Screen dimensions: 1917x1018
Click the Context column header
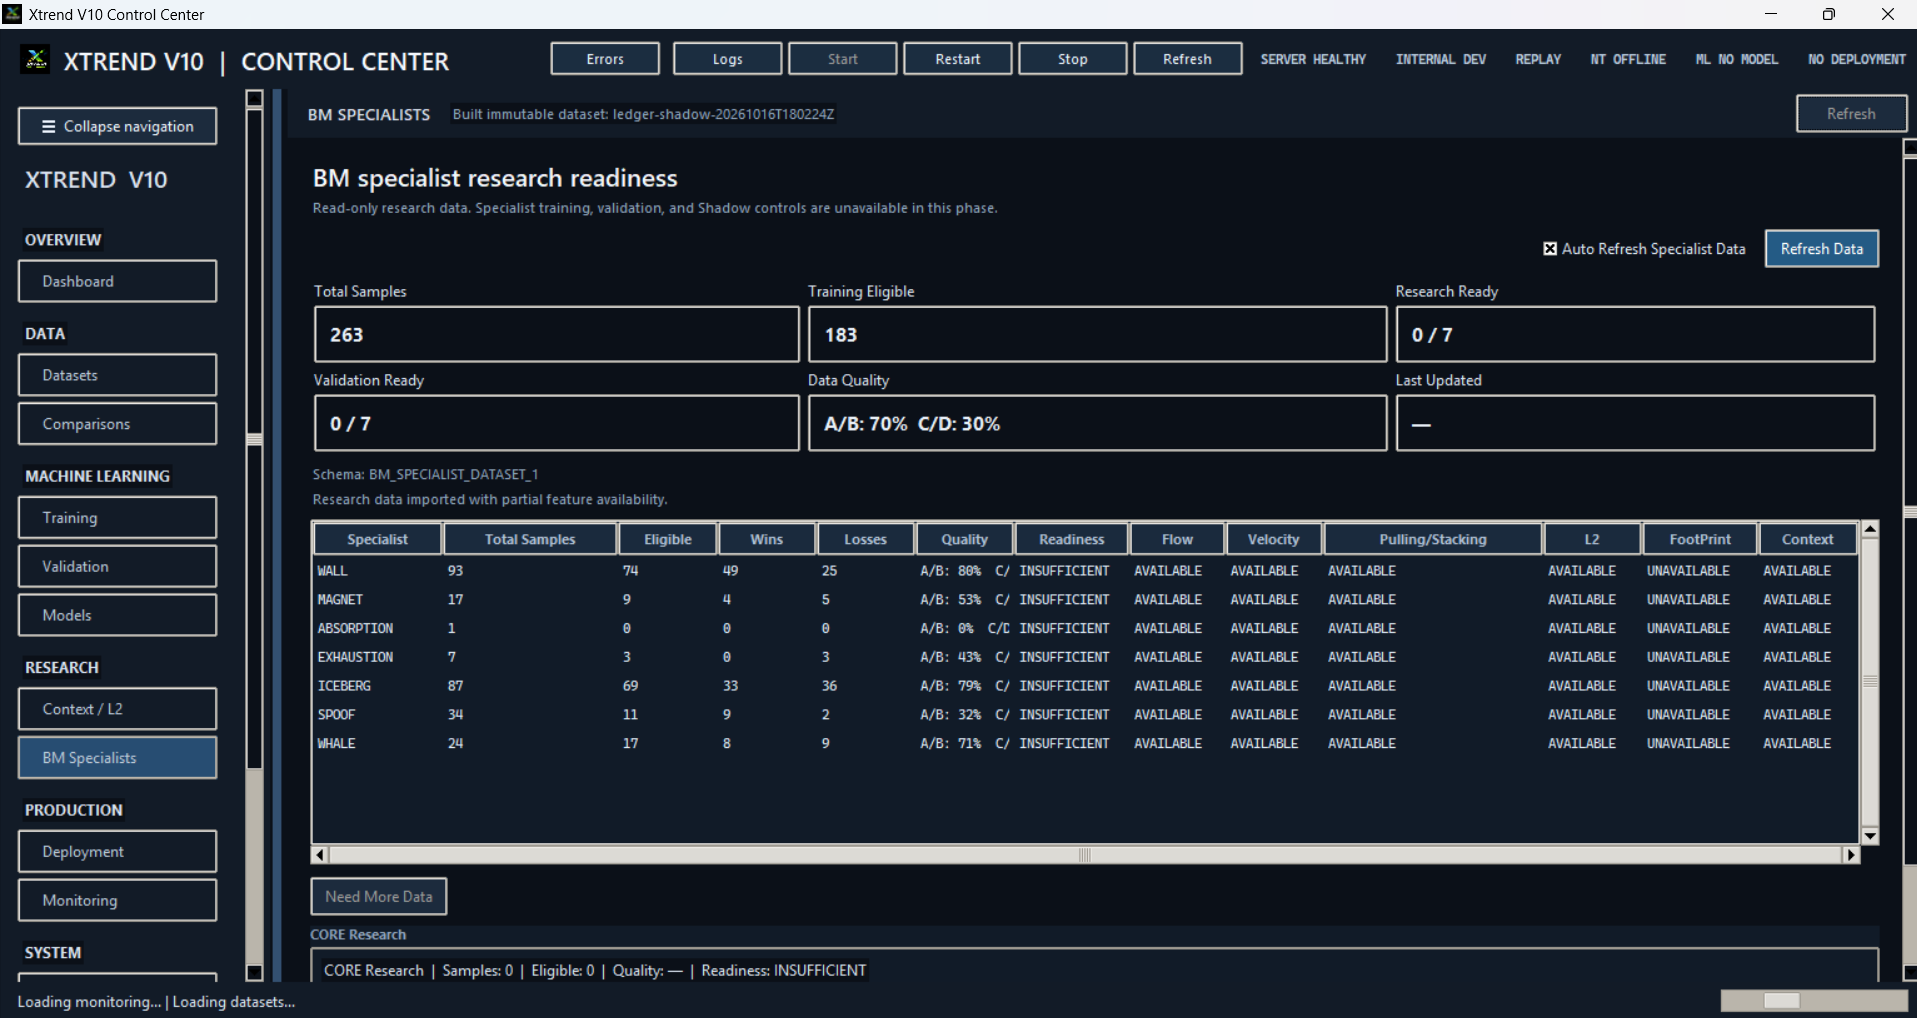(x=1808, y=539)
